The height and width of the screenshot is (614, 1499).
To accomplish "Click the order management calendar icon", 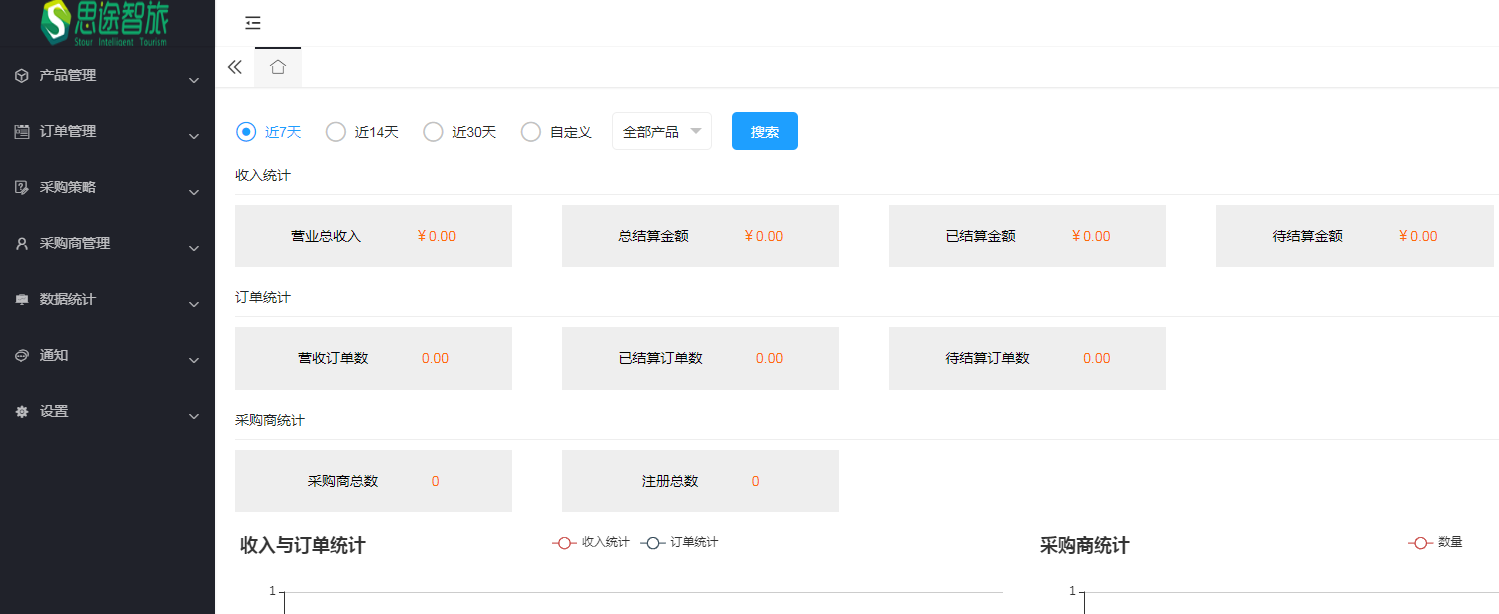I will click(22, 132).
